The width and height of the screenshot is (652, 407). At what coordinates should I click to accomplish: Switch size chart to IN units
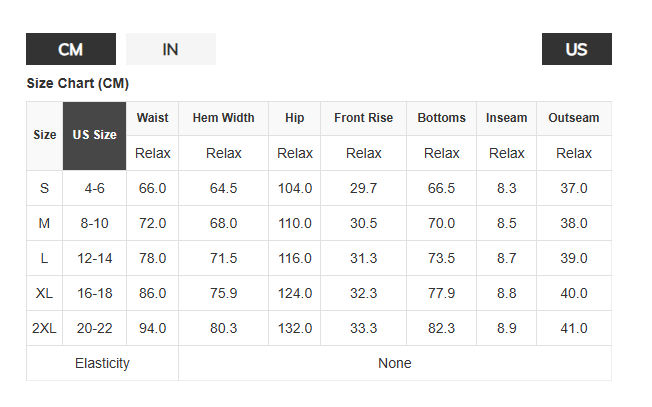[x=171, y=49]
